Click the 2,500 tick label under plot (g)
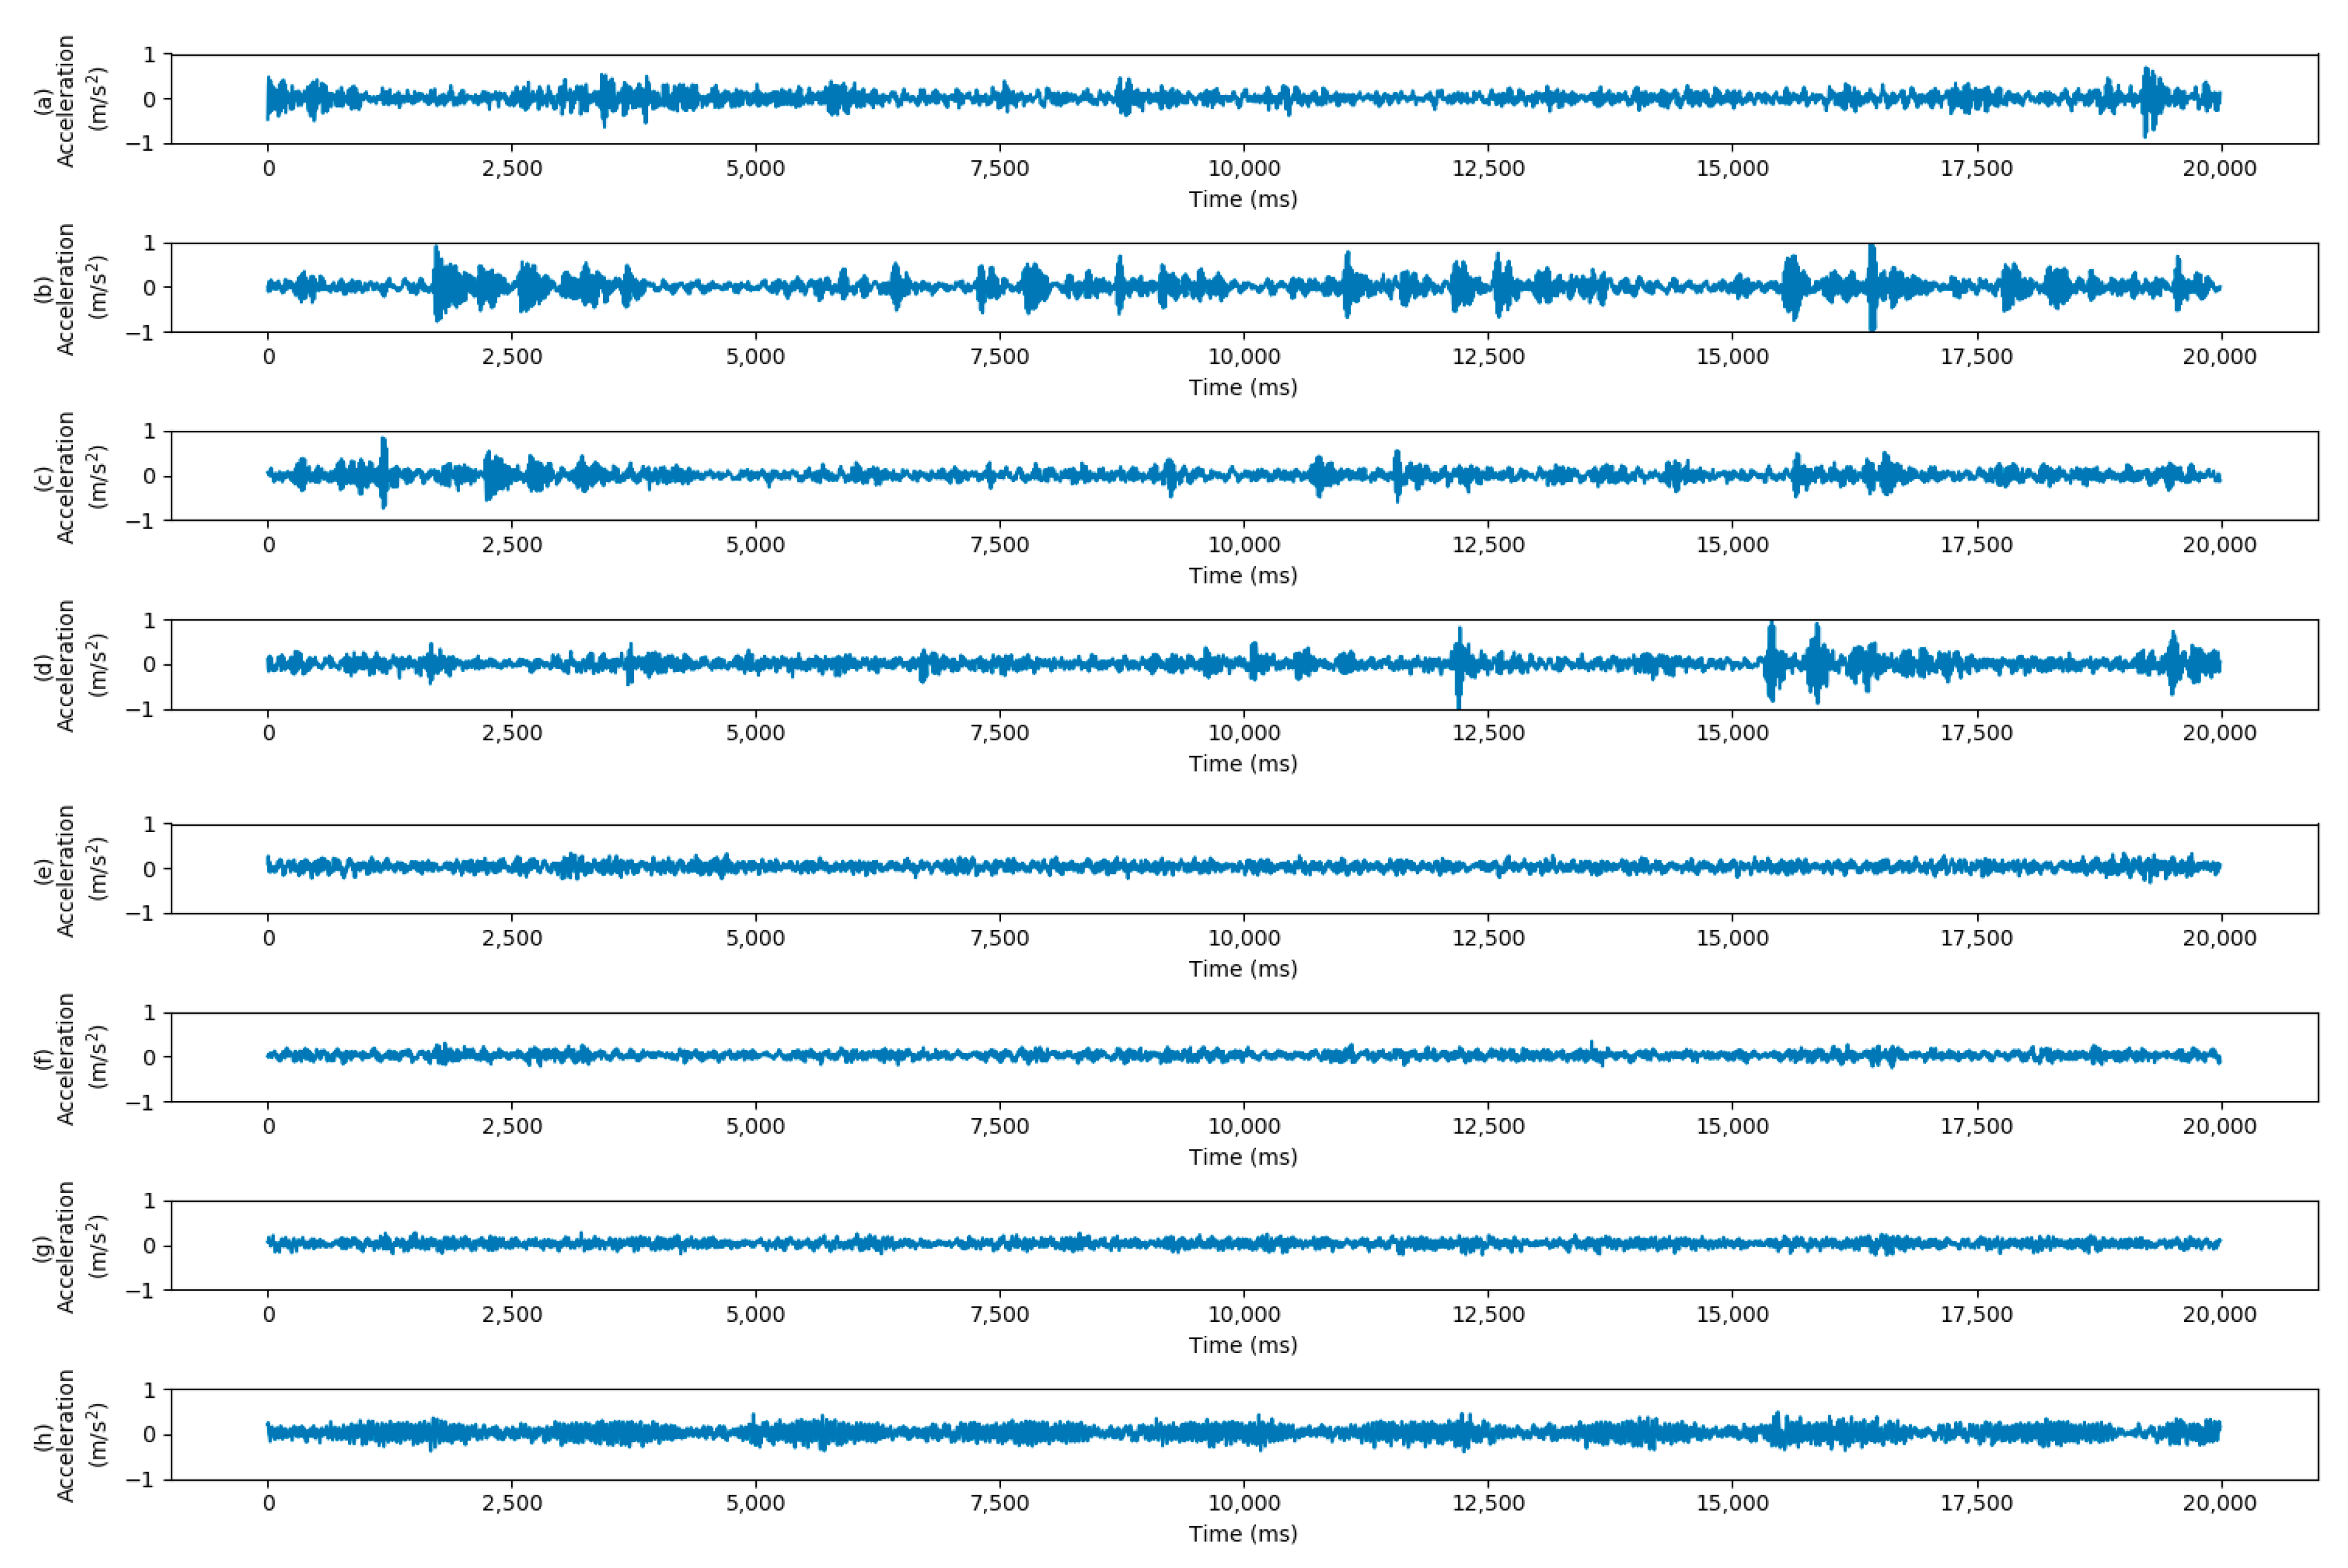The height and width of the screenshot is (1568, 2348). (x=512, y=1314)
